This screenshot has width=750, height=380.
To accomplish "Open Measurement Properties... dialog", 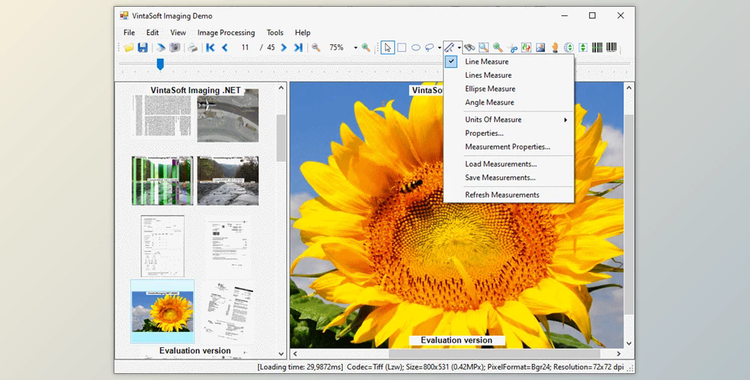I will (x=509, y=147).
